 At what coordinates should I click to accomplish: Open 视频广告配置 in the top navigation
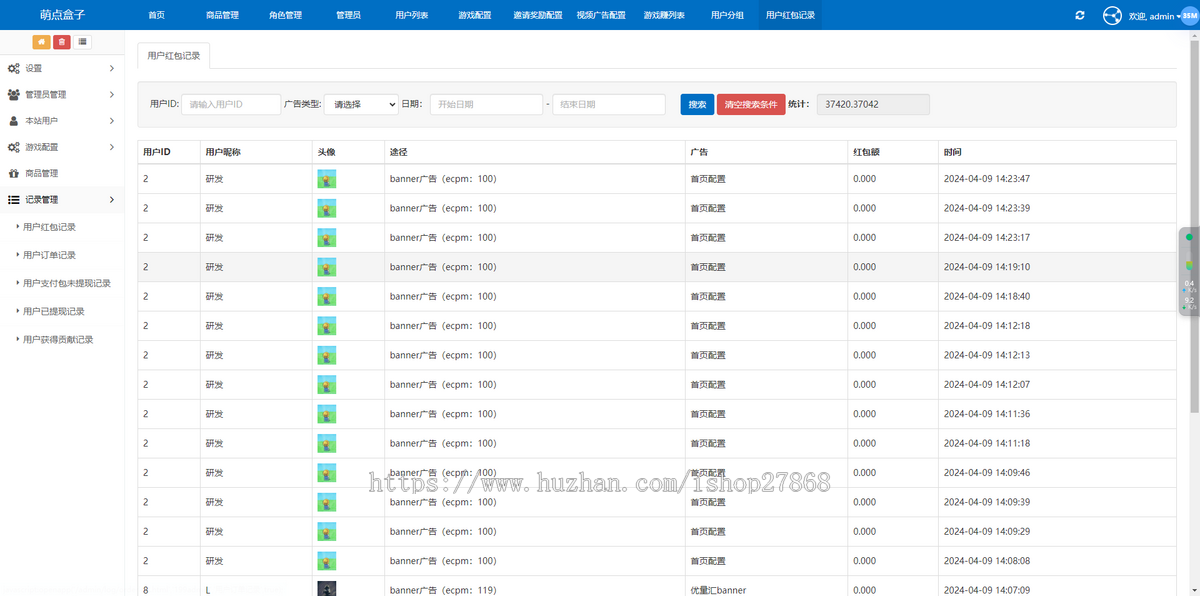click(x=601, y=15)
